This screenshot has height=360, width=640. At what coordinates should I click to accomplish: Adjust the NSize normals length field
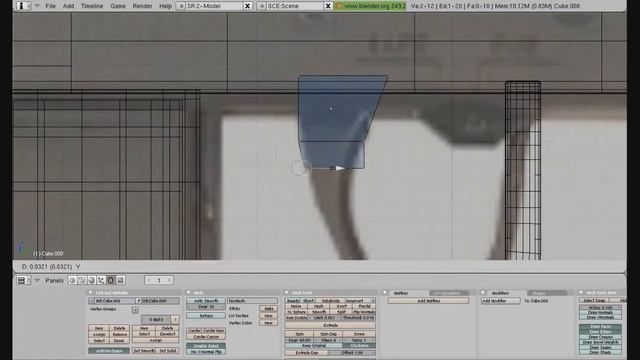coord(600,307)
